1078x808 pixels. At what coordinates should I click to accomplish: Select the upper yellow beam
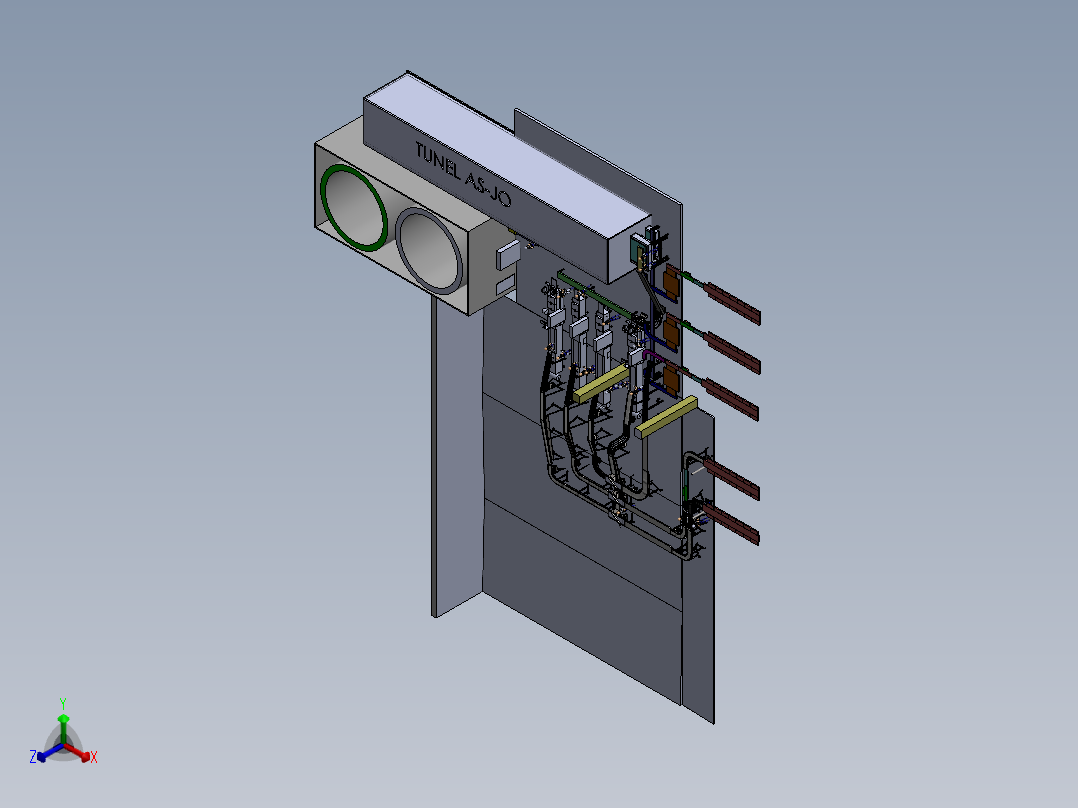(601, 383)
